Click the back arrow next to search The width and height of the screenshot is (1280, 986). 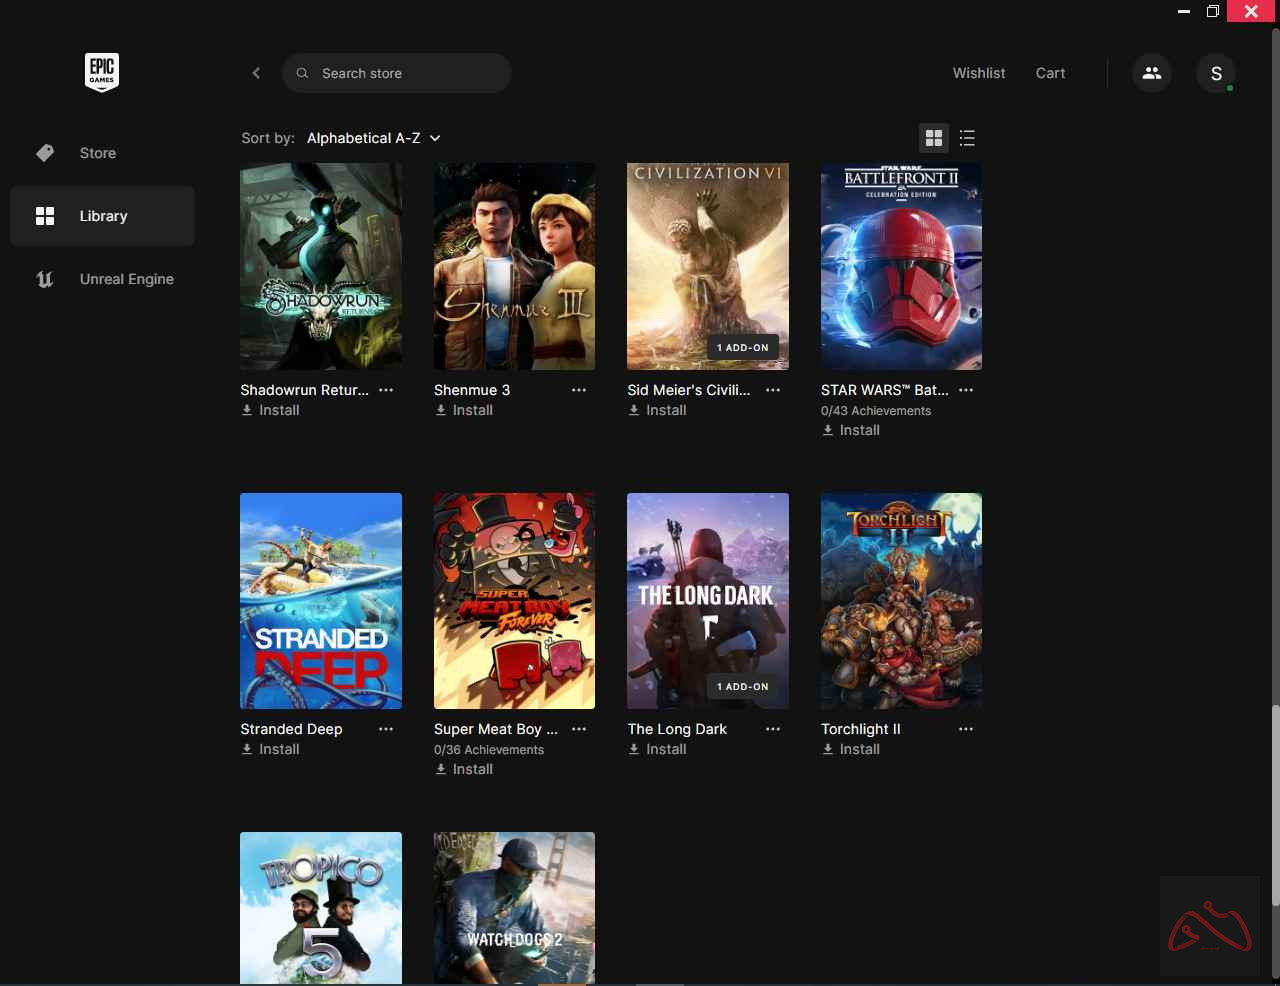tap(256, 72)
